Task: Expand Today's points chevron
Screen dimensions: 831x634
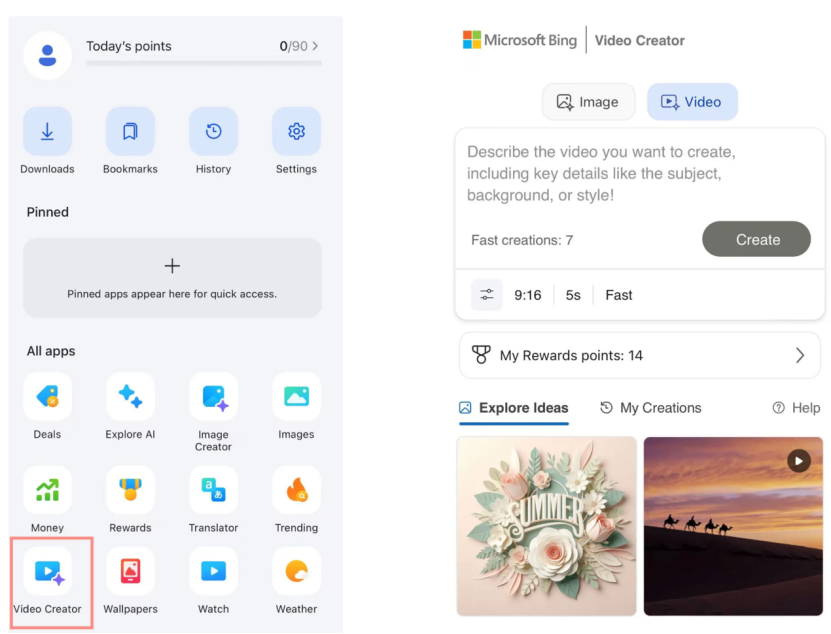Action: pyautogui.click(x=315, y=46)
